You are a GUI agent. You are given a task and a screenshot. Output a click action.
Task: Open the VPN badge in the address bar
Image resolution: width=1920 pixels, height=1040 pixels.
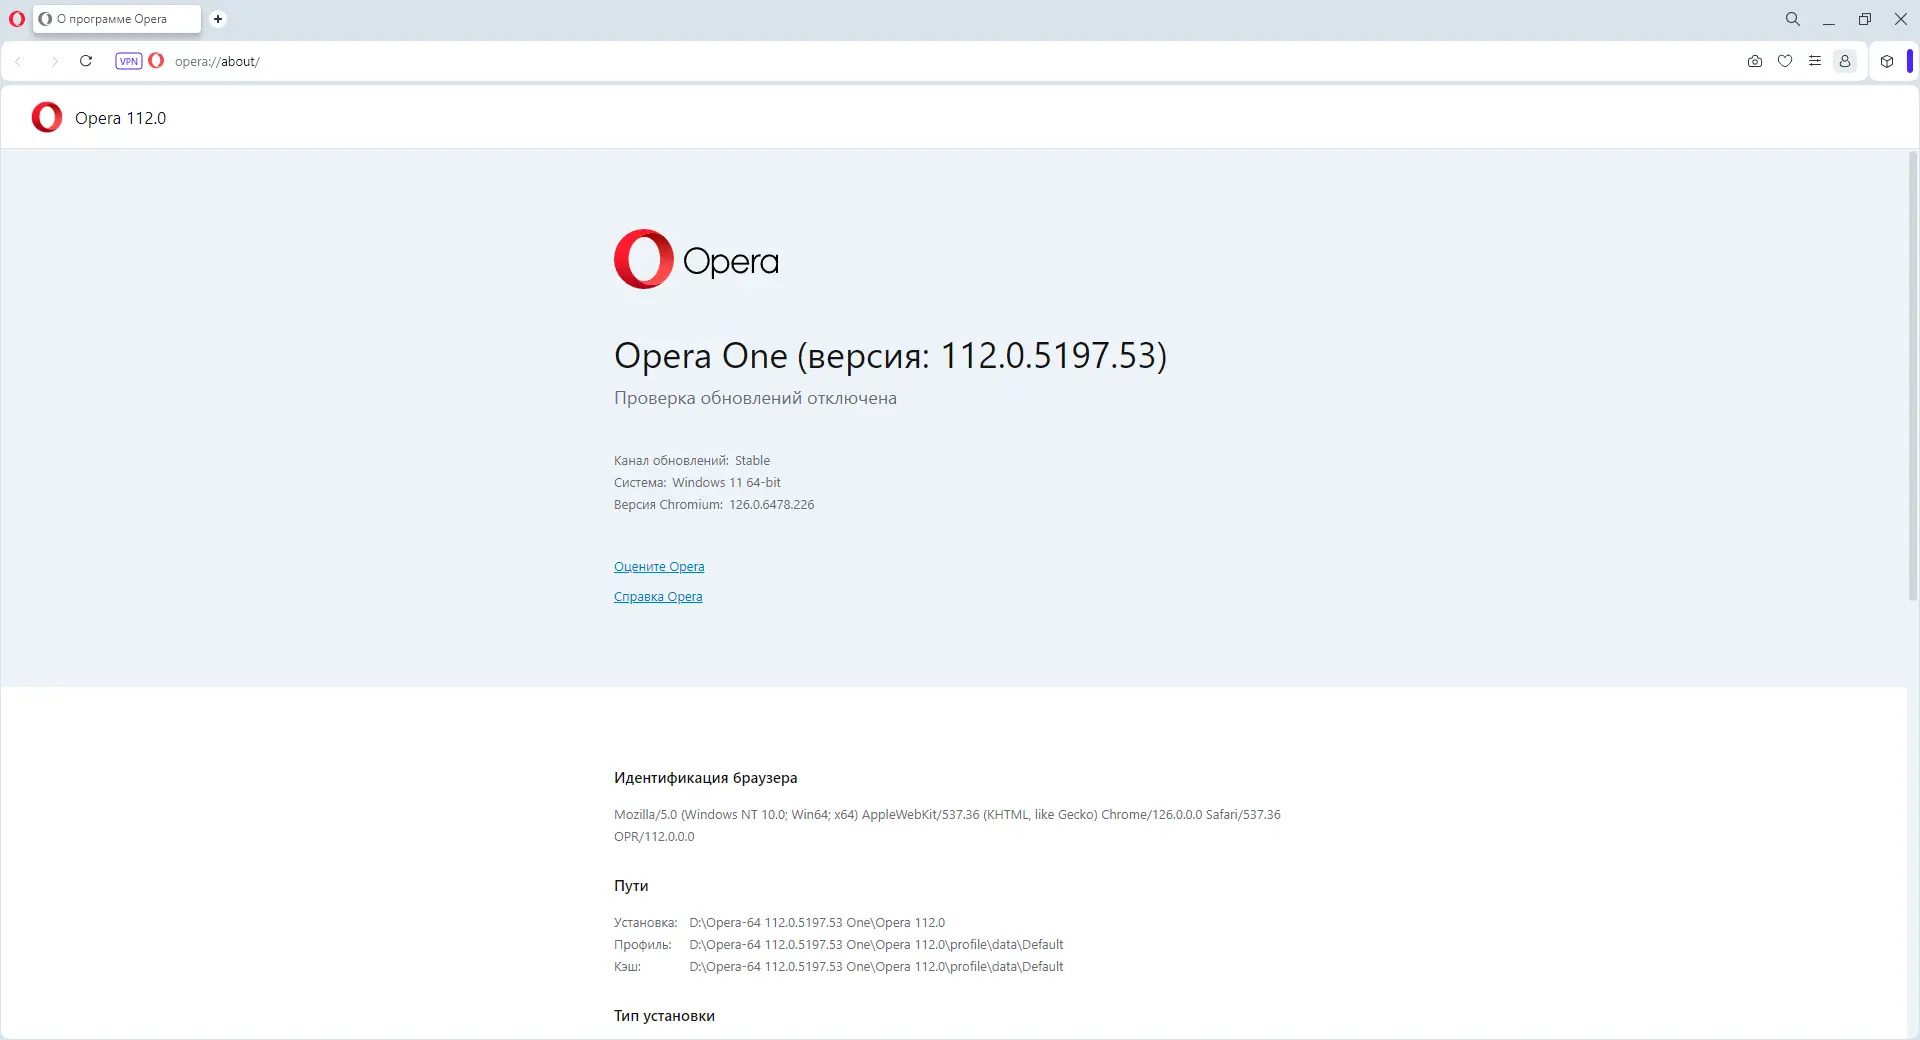pyautogui.click(x=129, y=61)
